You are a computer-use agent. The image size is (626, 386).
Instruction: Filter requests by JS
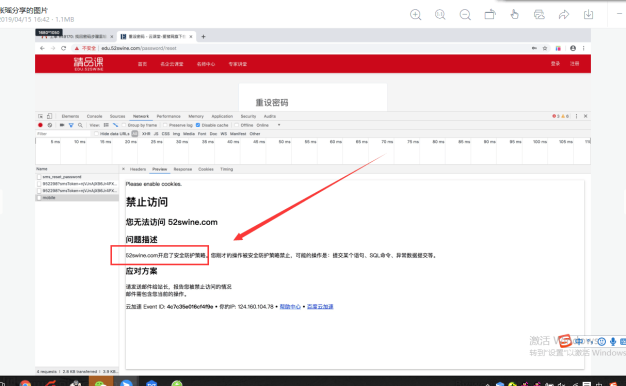156,134
